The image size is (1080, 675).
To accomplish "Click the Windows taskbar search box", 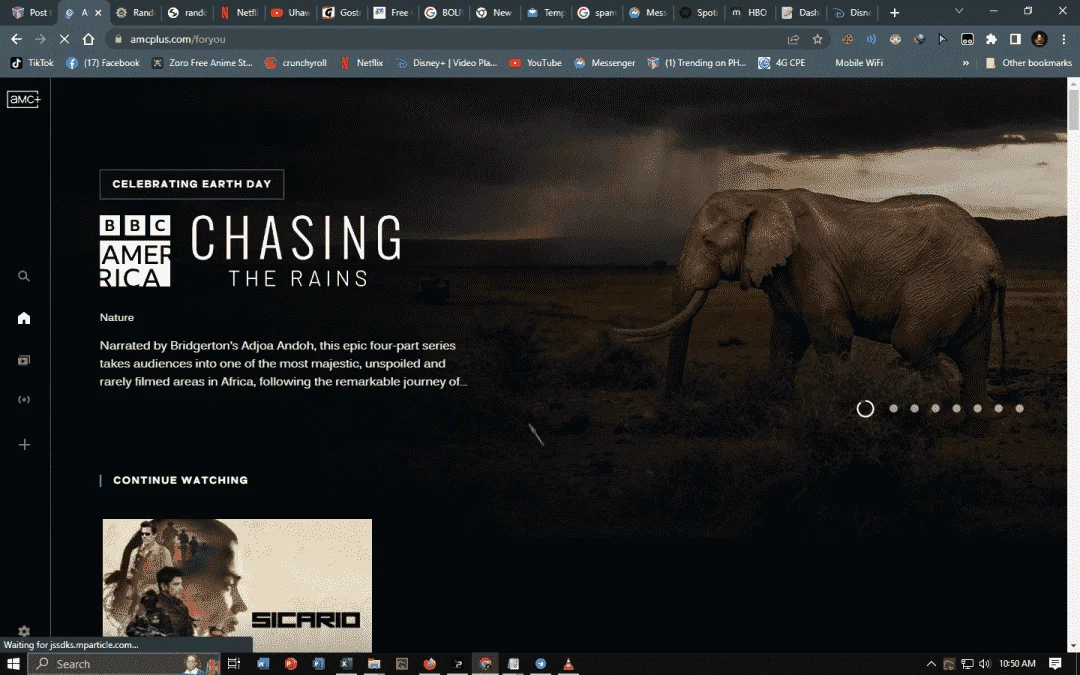I will coord(124,664).
